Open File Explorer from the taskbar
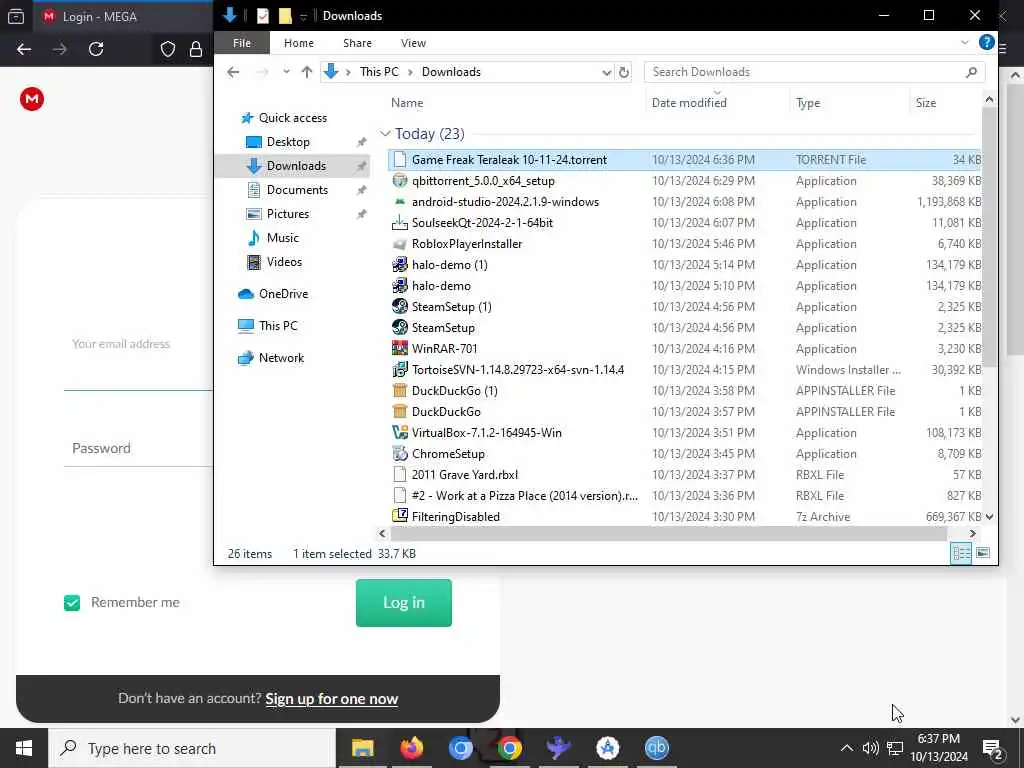Screen dimensions: 1024x768 (x=362, y=748)
